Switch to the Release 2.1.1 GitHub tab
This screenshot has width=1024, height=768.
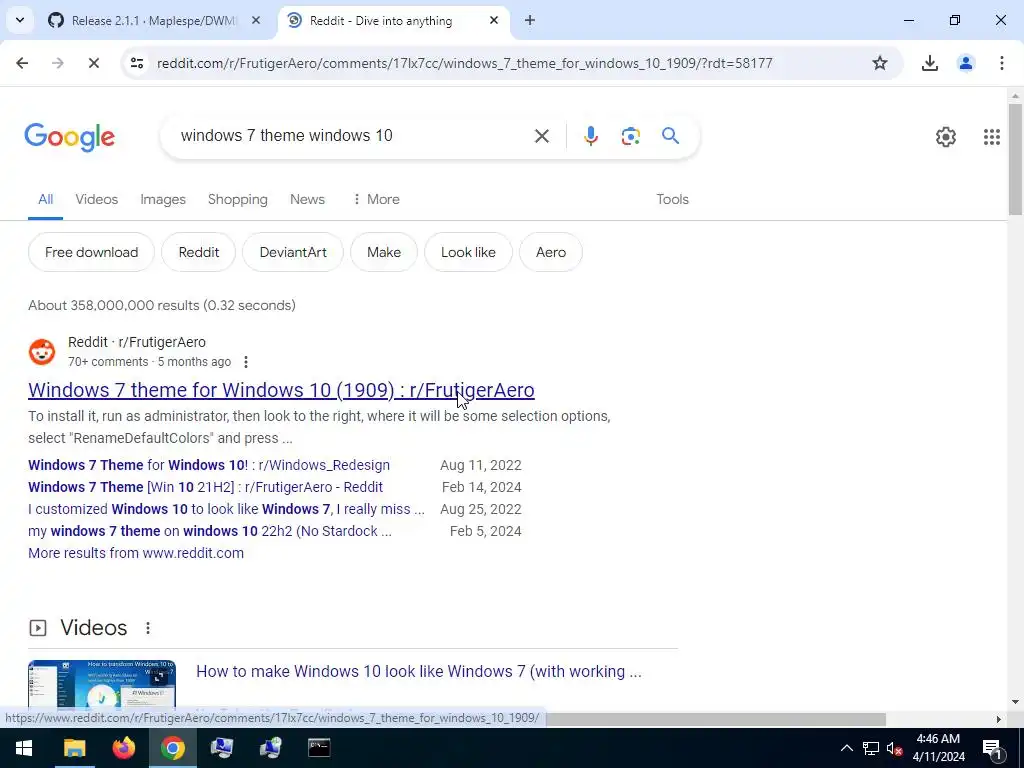tap(154, 21)
